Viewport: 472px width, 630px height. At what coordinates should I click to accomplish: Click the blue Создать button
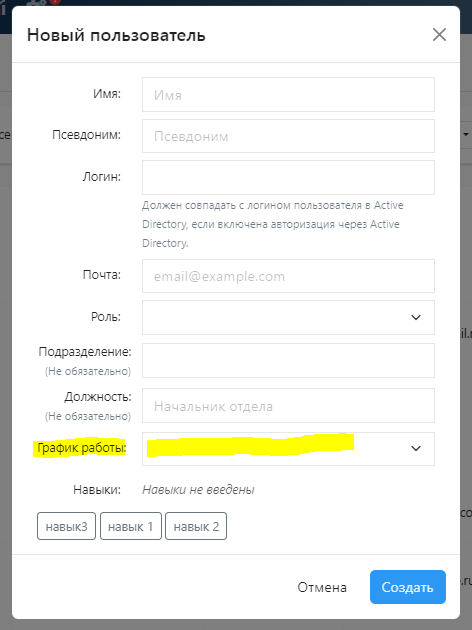pyautogui.click(x=408, y=587)
